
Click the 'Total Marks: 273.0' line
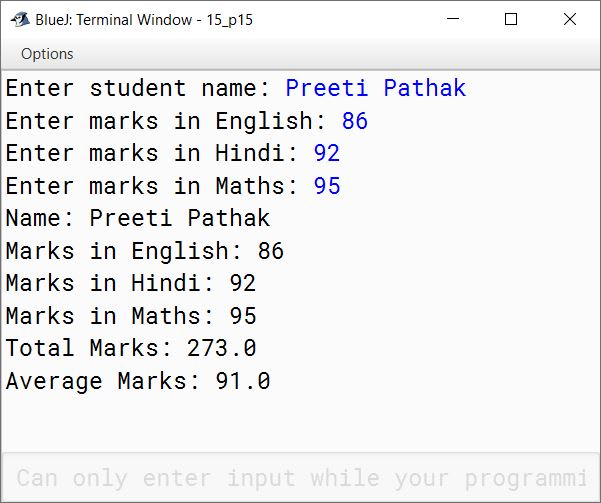[x=131, y=348]
